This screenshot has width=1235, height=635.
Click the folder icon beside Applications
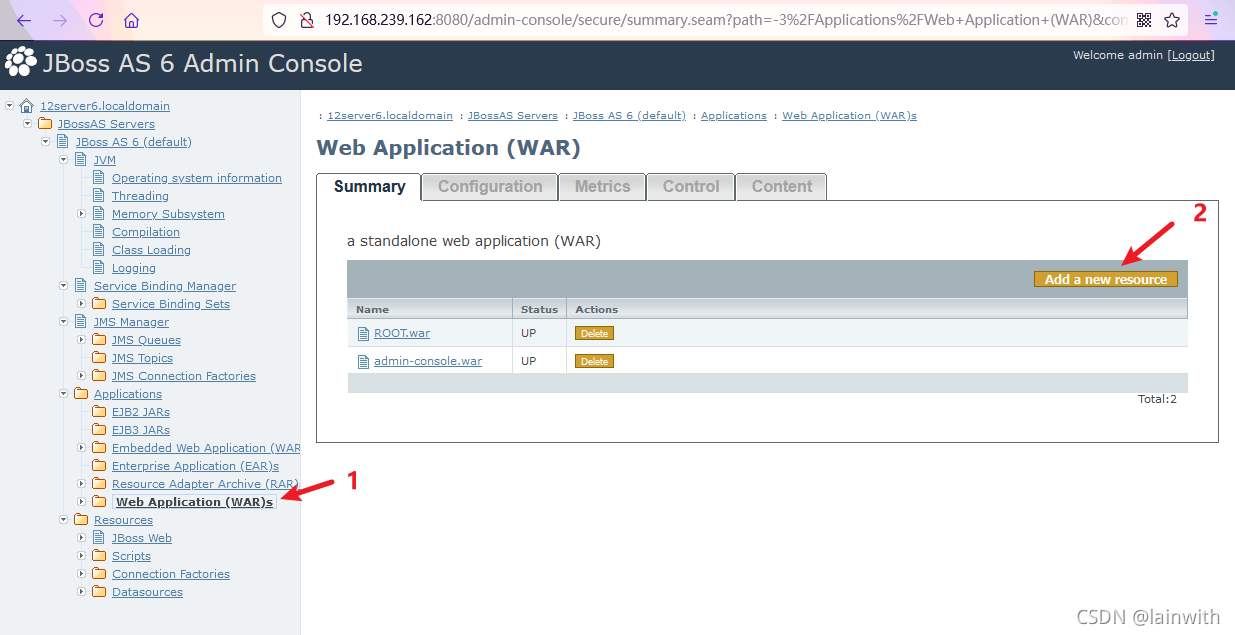click(81, 394)
